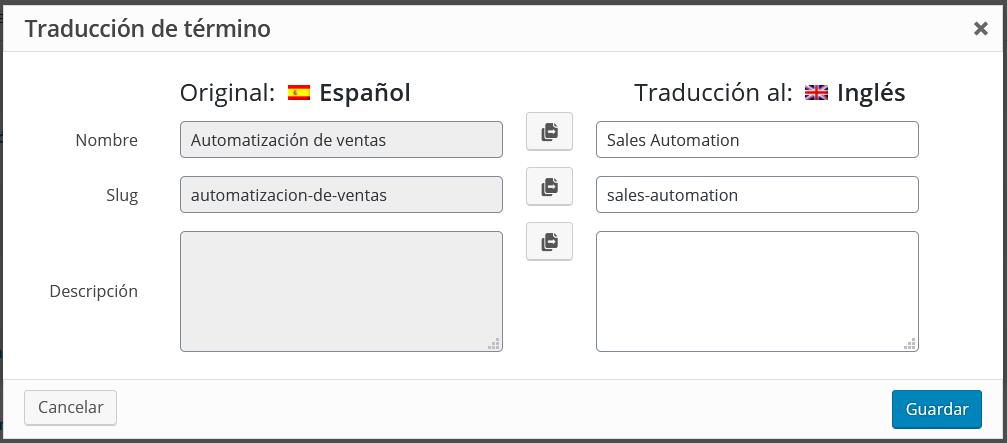Select the original "automatizacion-de-ventas" slug field

click(x=341, y=195)
